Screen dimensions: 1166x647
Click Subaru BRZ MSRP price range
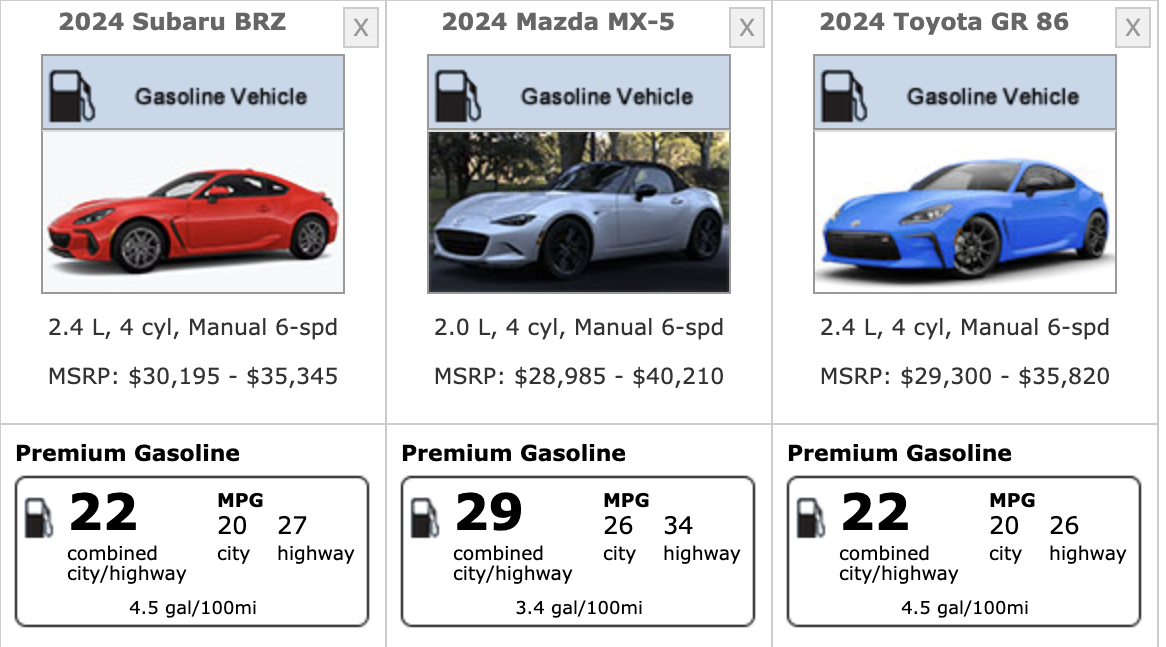tap(193, 377)
